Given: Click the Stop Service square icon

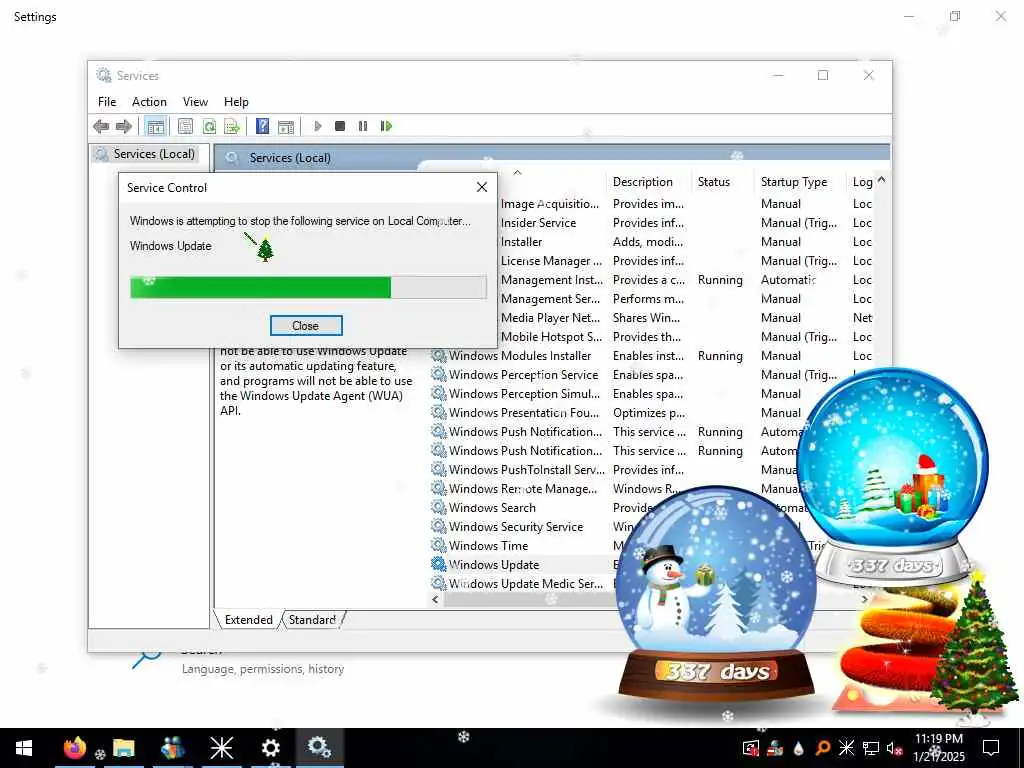Looking at the screenshot, I should [340, 126].
